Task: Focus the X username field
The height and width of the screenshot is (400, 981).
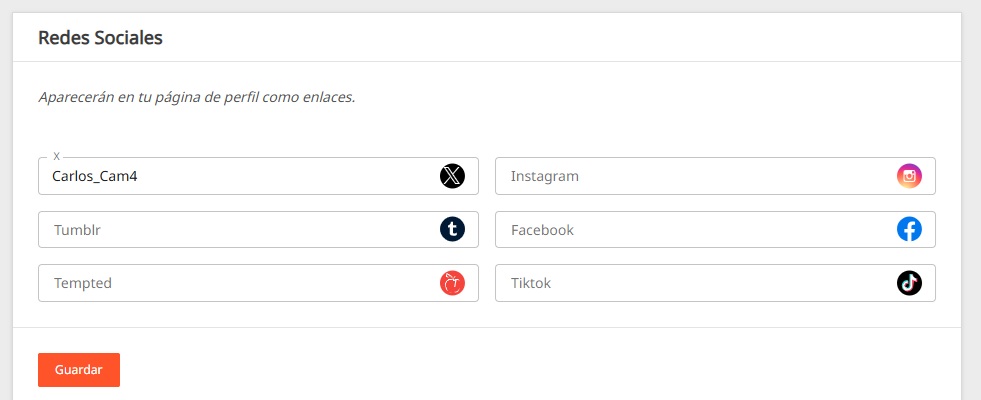Action: coord(258,176)
